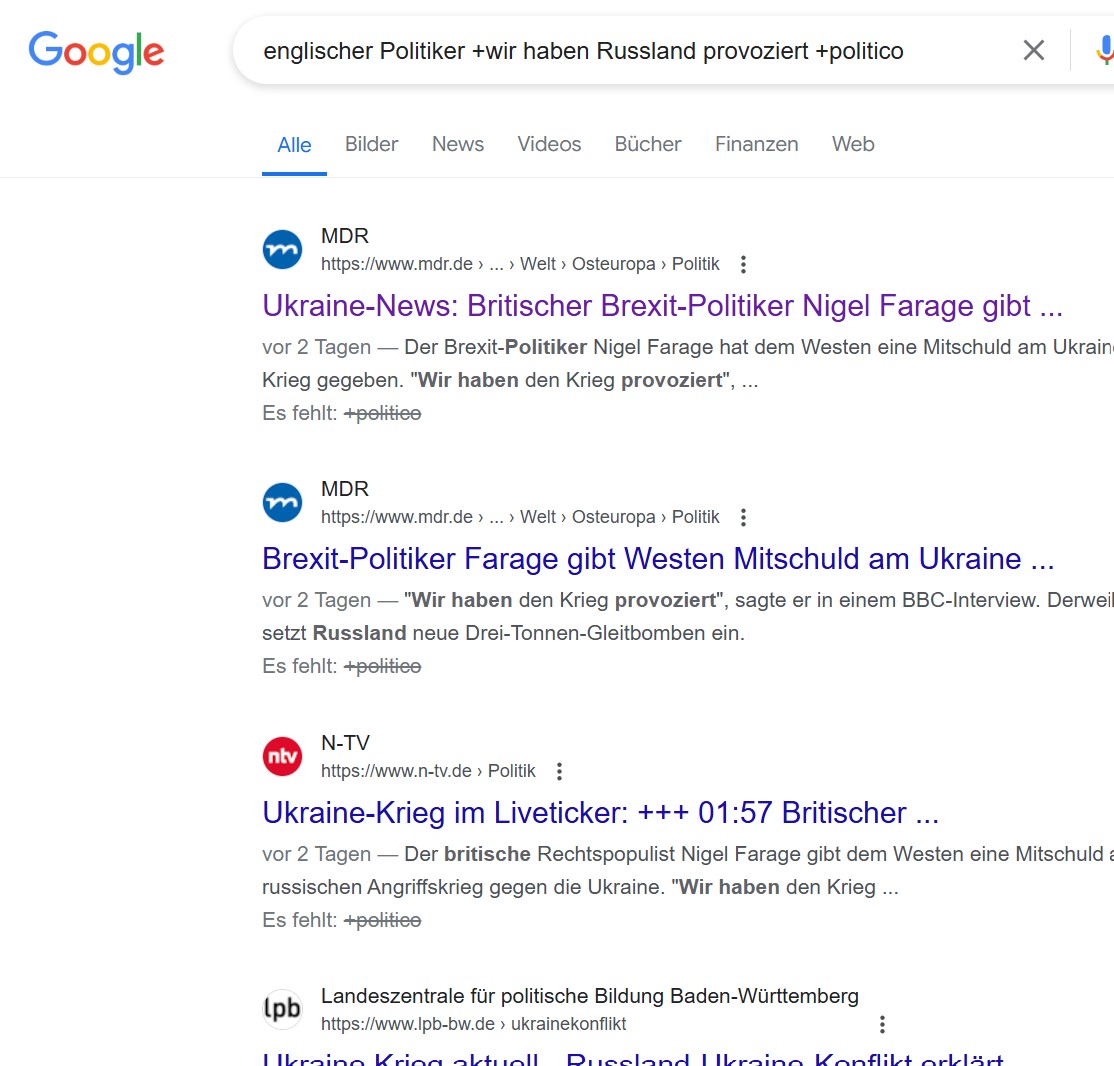The width and height of the screenshot is (1114, 1066).
Task: Click second MDR result favicon
Action: (282, 503)
